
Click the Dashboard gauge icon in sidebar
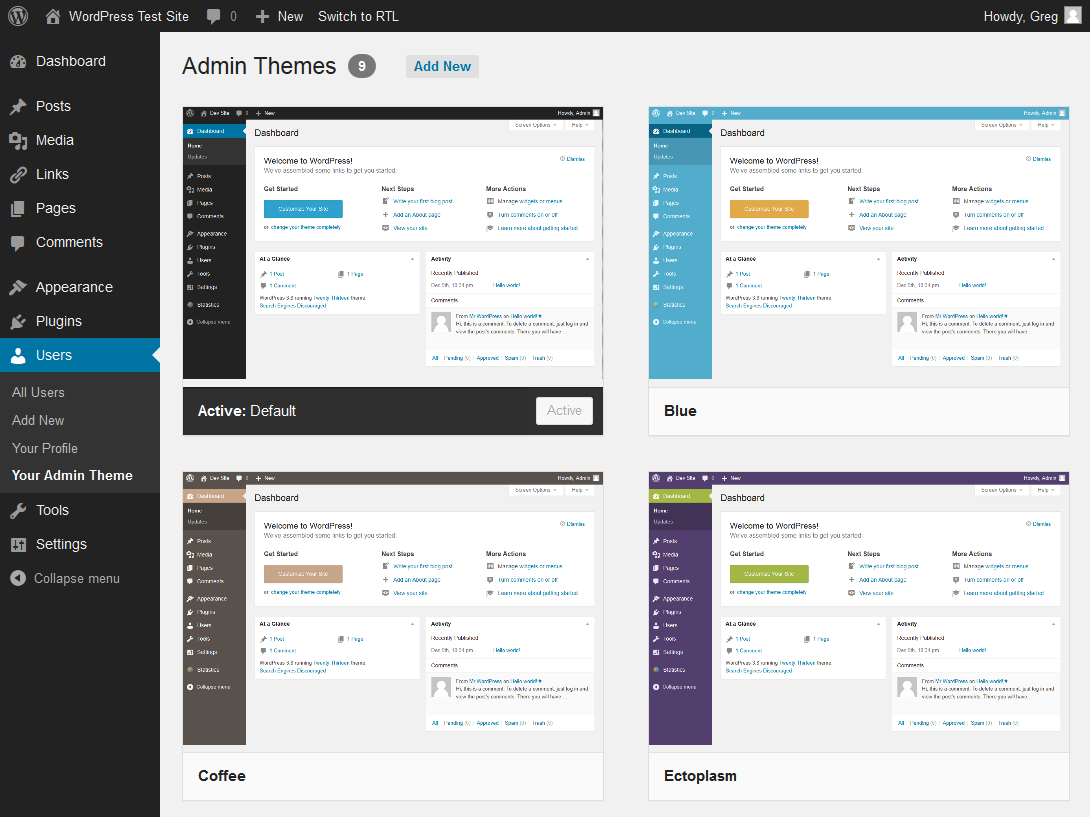click(18, 61)
